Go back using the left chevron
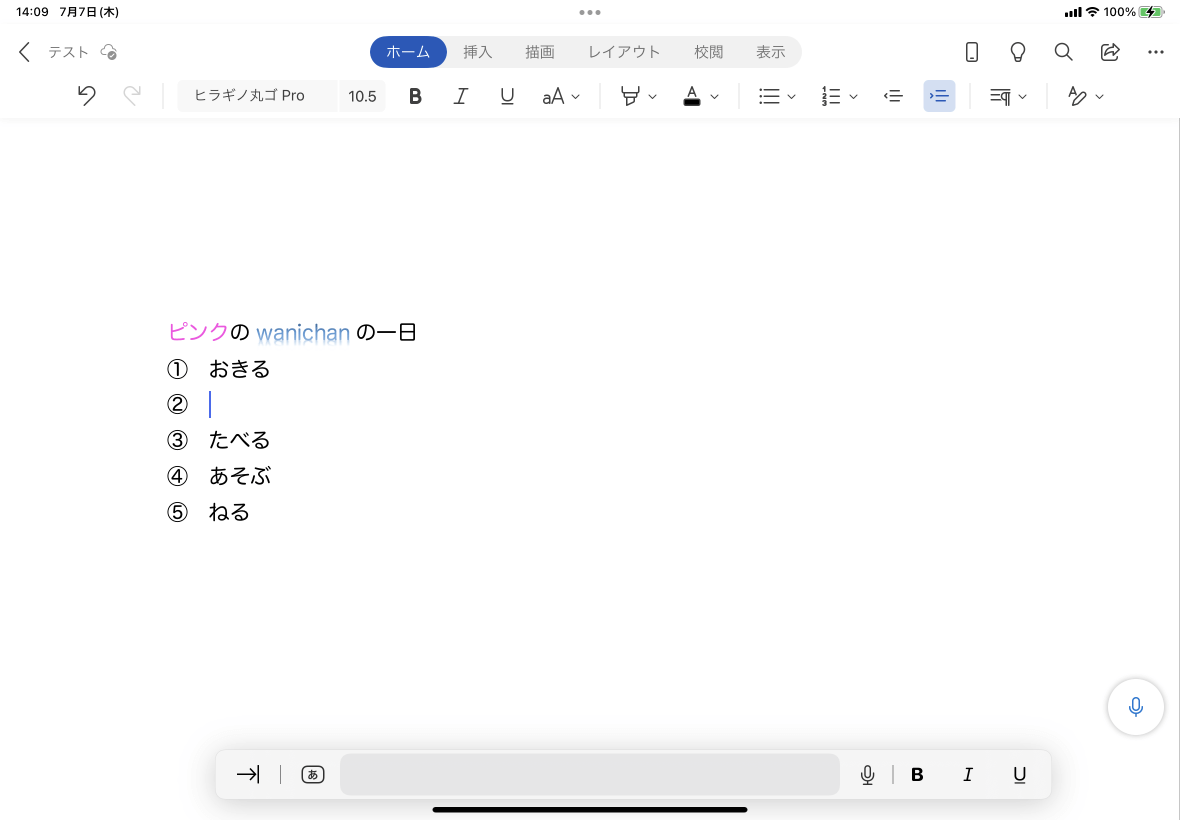The height and width of the screenshot is (820, 1180). coord(24,52)
